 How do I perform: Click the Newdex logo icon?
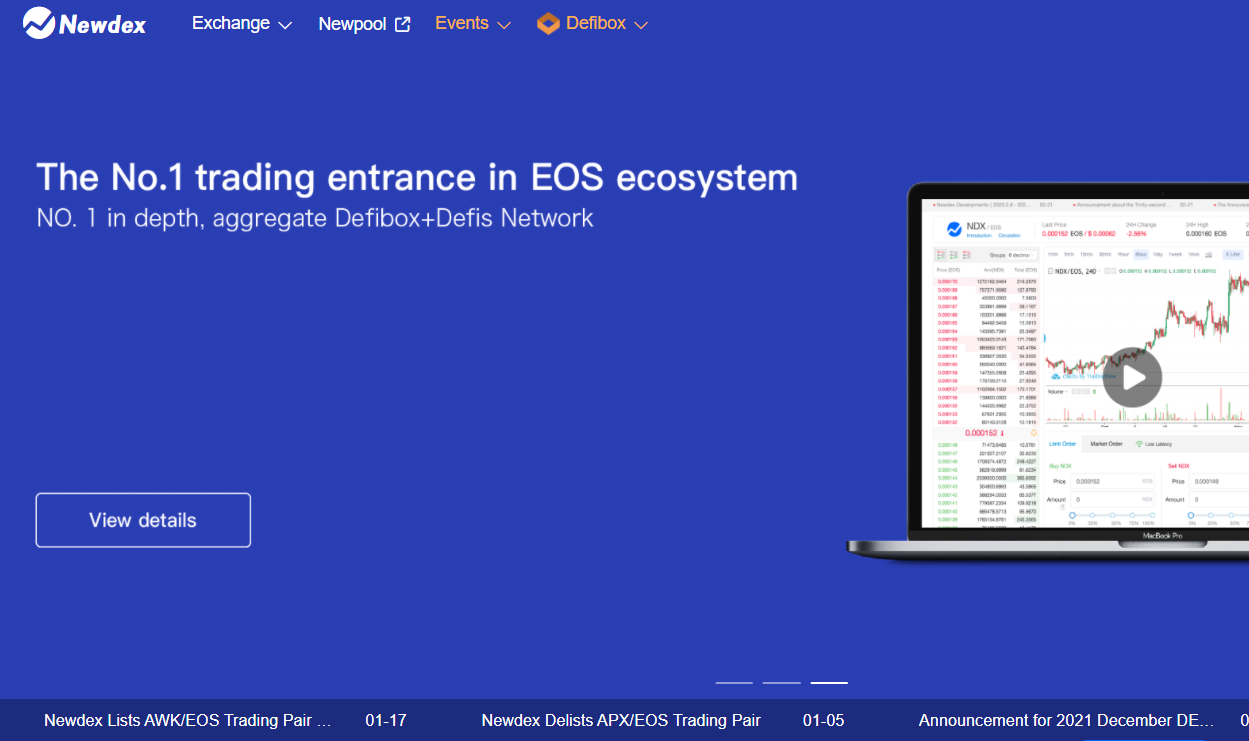(39, 23)
